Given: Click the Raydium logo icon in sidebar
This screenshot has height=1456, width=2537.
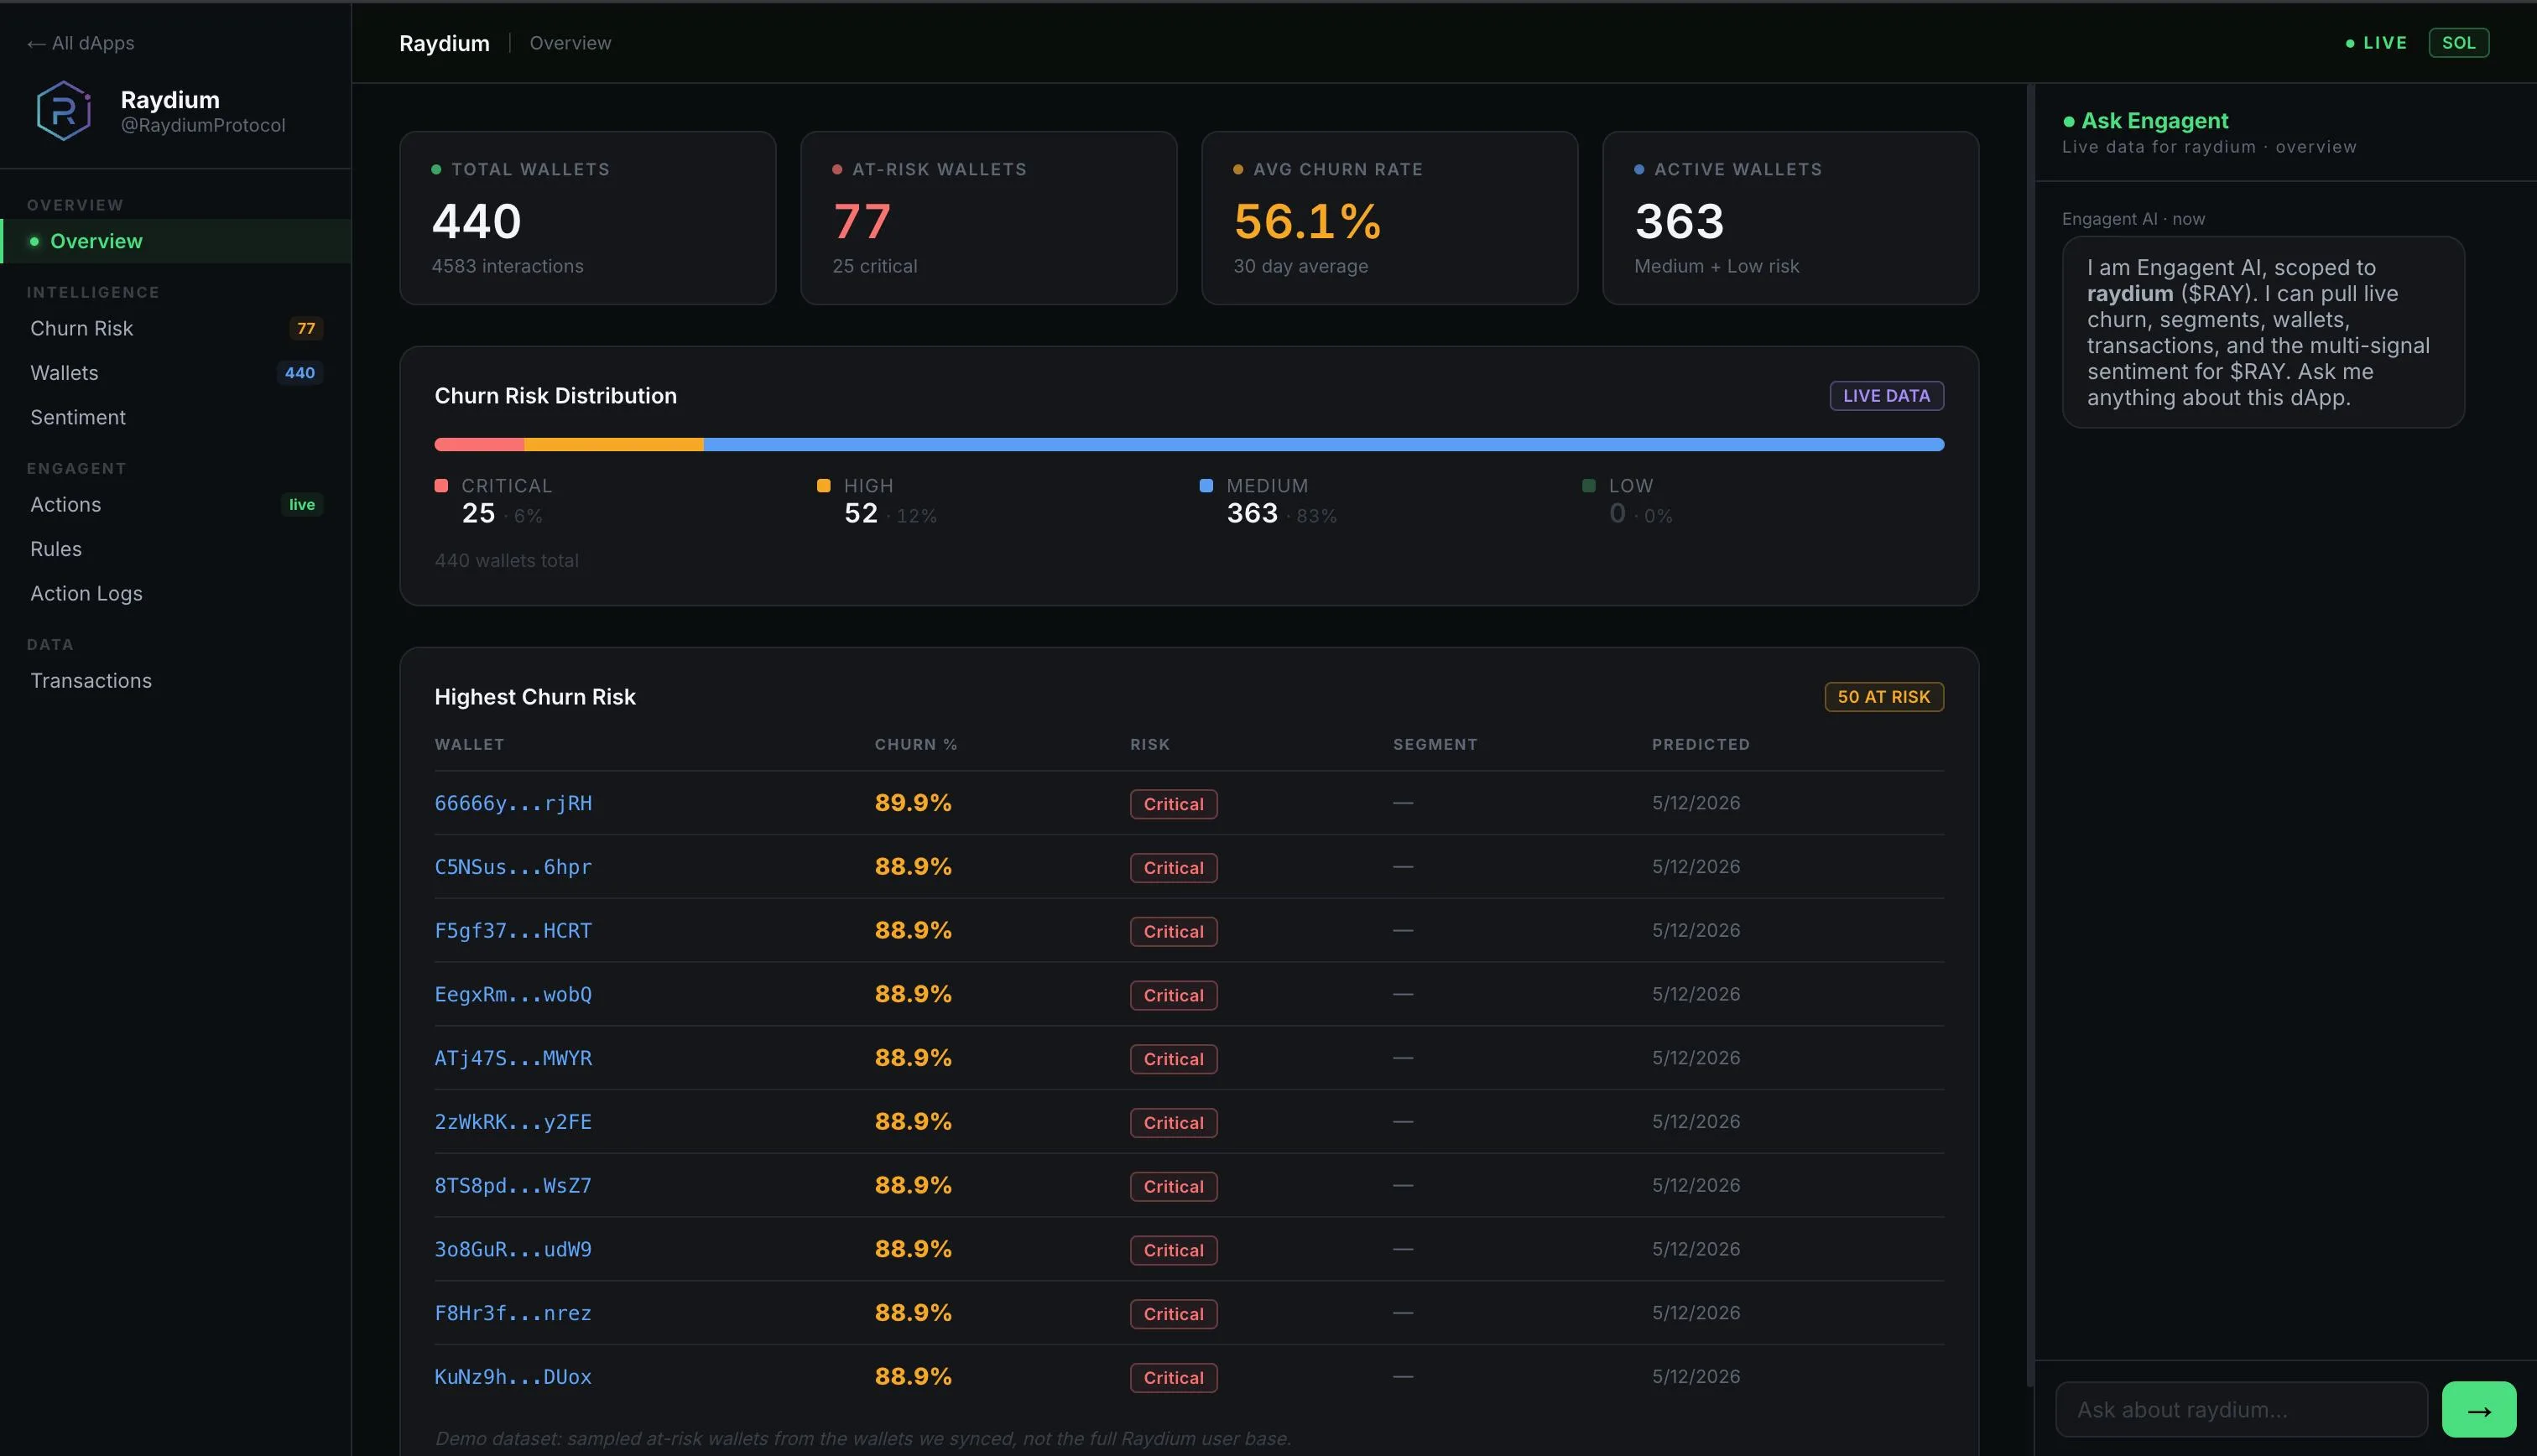Looking at the screenshot, I should (x=63, y=111).
